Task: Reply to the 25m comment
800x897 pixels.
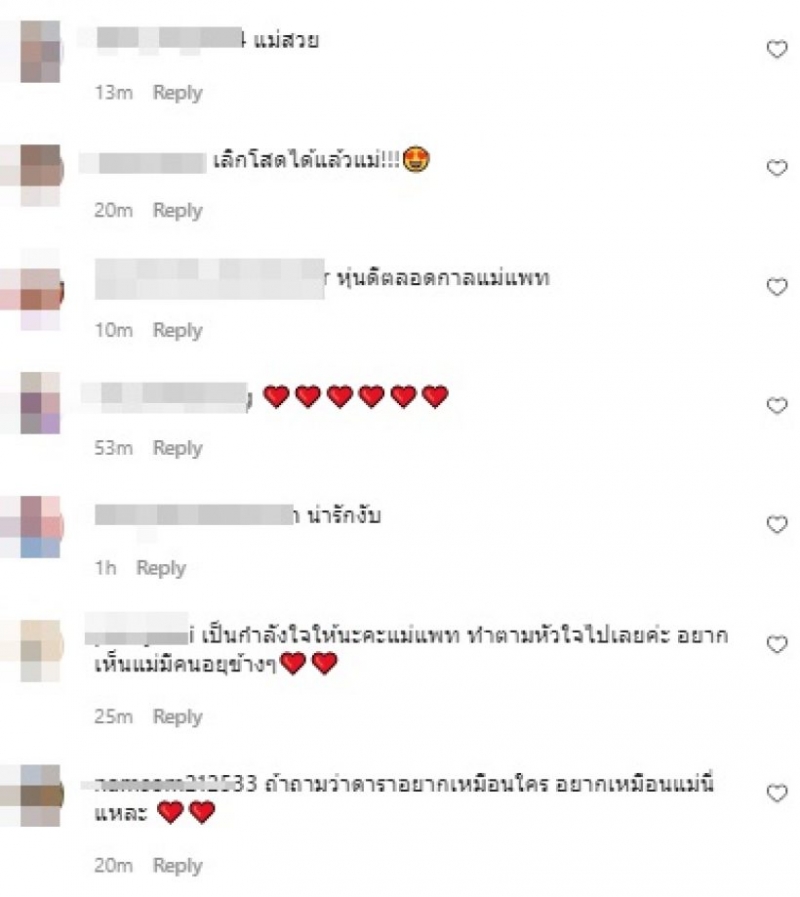Action: pos(177,717)
